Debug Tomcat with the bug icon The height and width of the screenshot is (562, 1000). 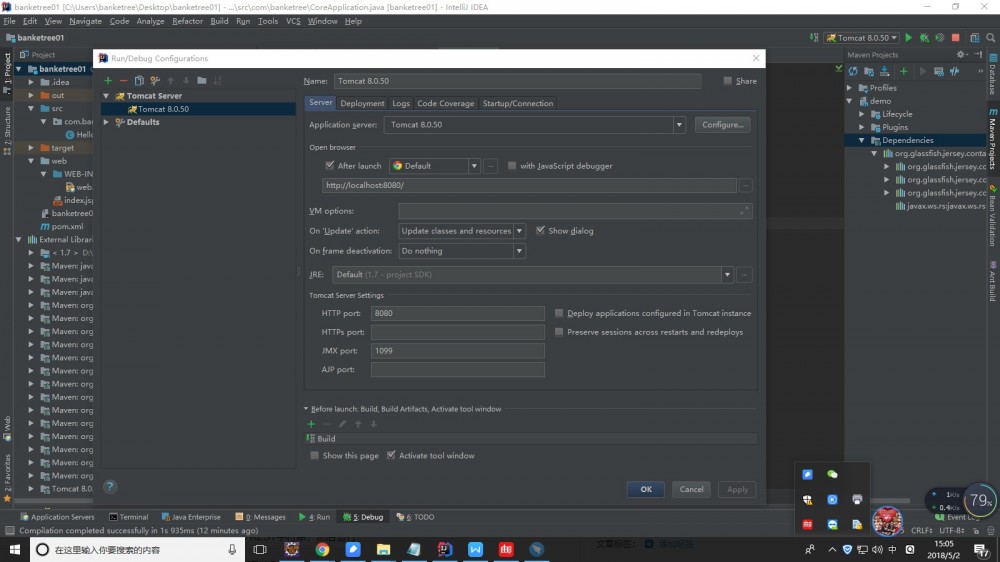pyautogui.click(x=924, y=38)
